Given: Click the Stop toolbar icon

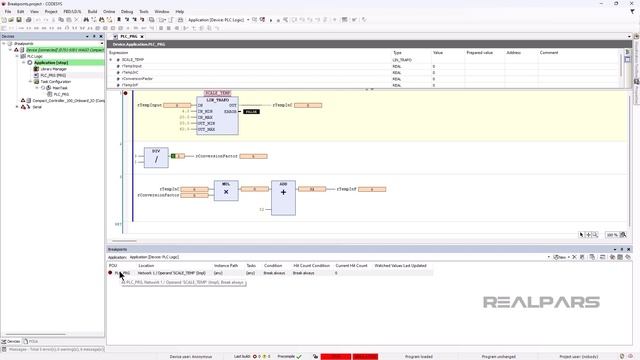Looking at the screenshot, I should coord(278,20).
